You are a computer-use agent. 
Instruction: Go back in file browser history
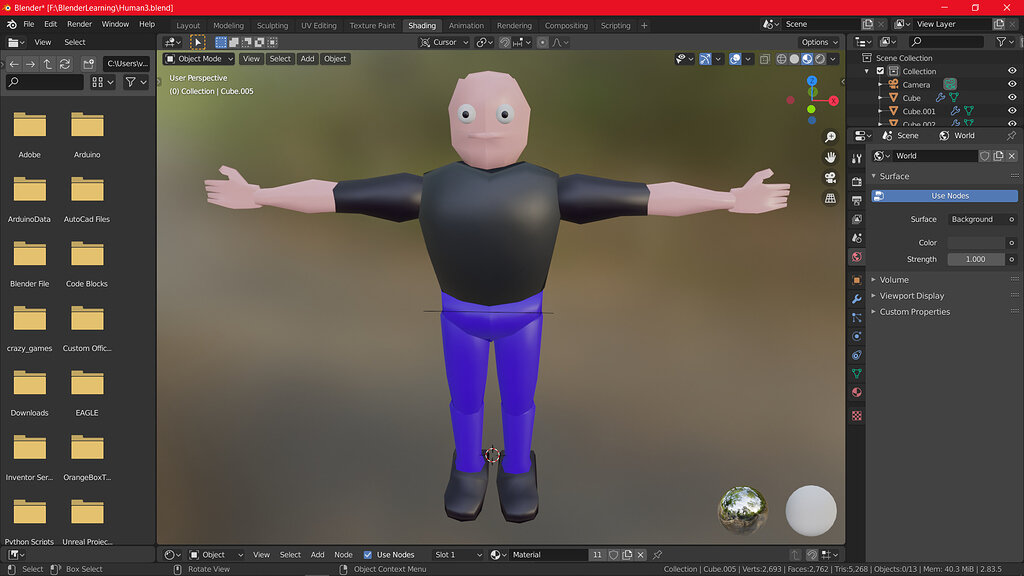click(14, 64)
